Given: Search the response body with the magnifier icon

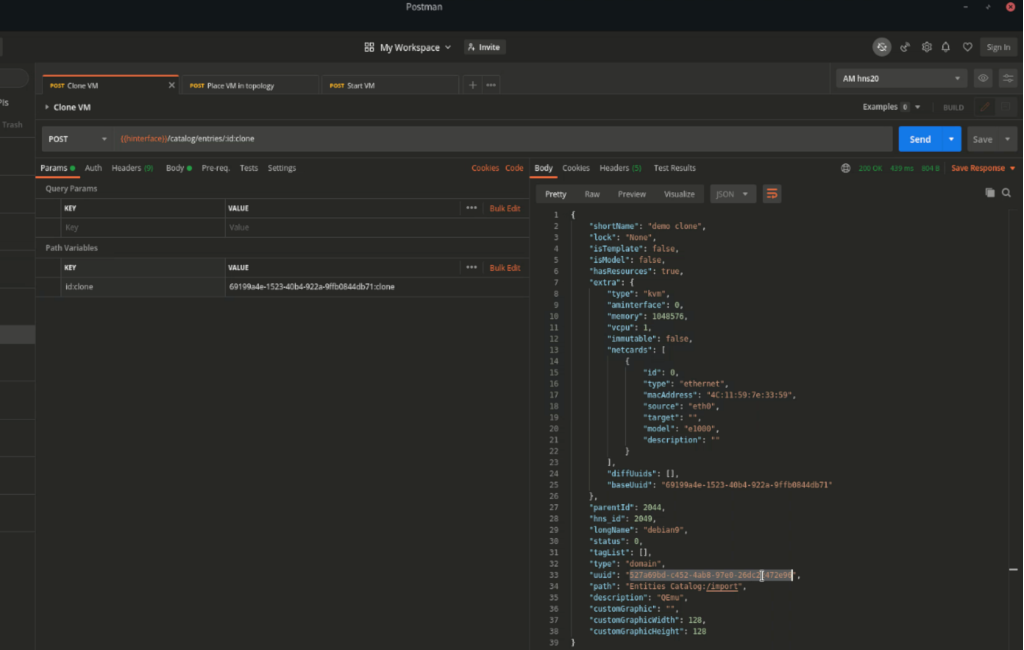Looking at the screenshot, I should 1006,193.
